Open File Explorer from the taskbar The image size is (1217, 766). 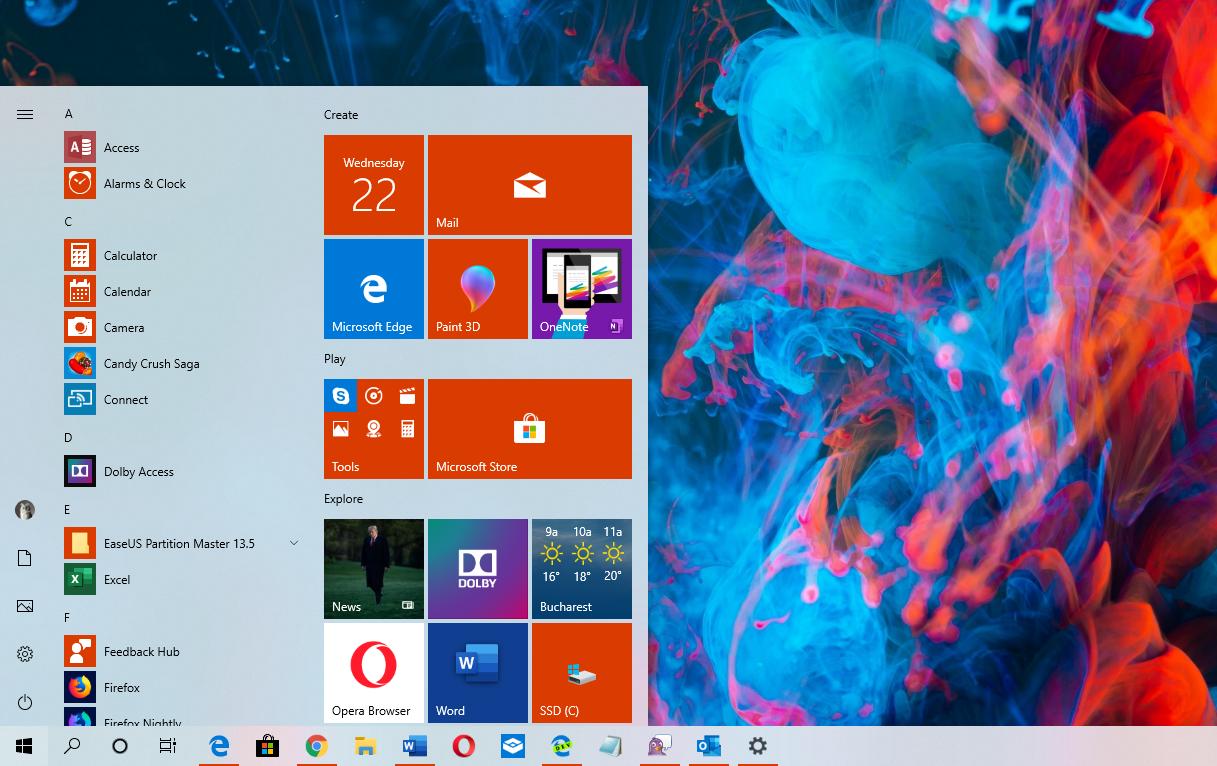pyautogui.click(x=366, y=746)
